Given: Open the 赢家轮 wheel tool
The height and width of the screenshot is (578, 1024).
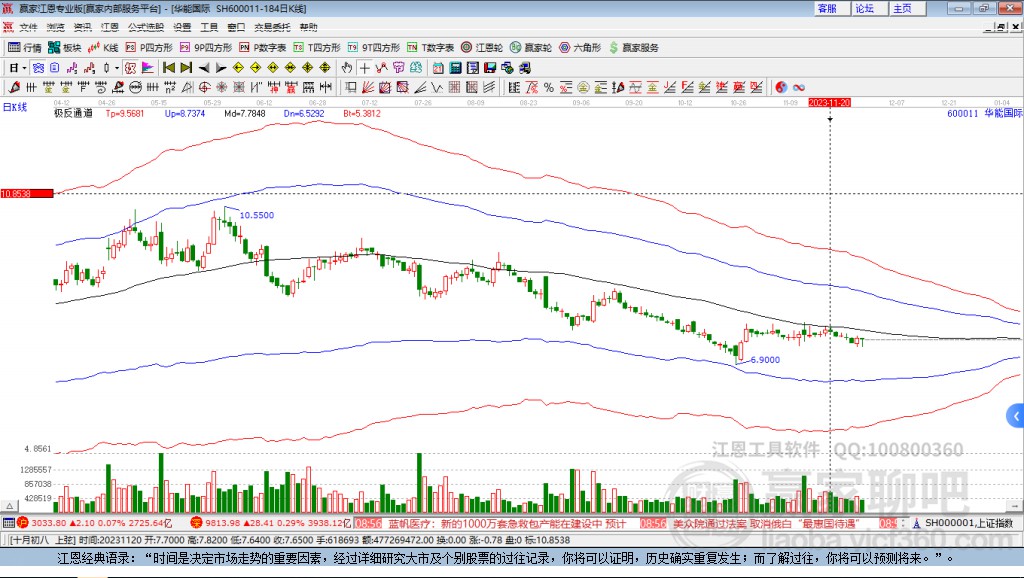Looking at the screenshot, I should click(531, 48).
